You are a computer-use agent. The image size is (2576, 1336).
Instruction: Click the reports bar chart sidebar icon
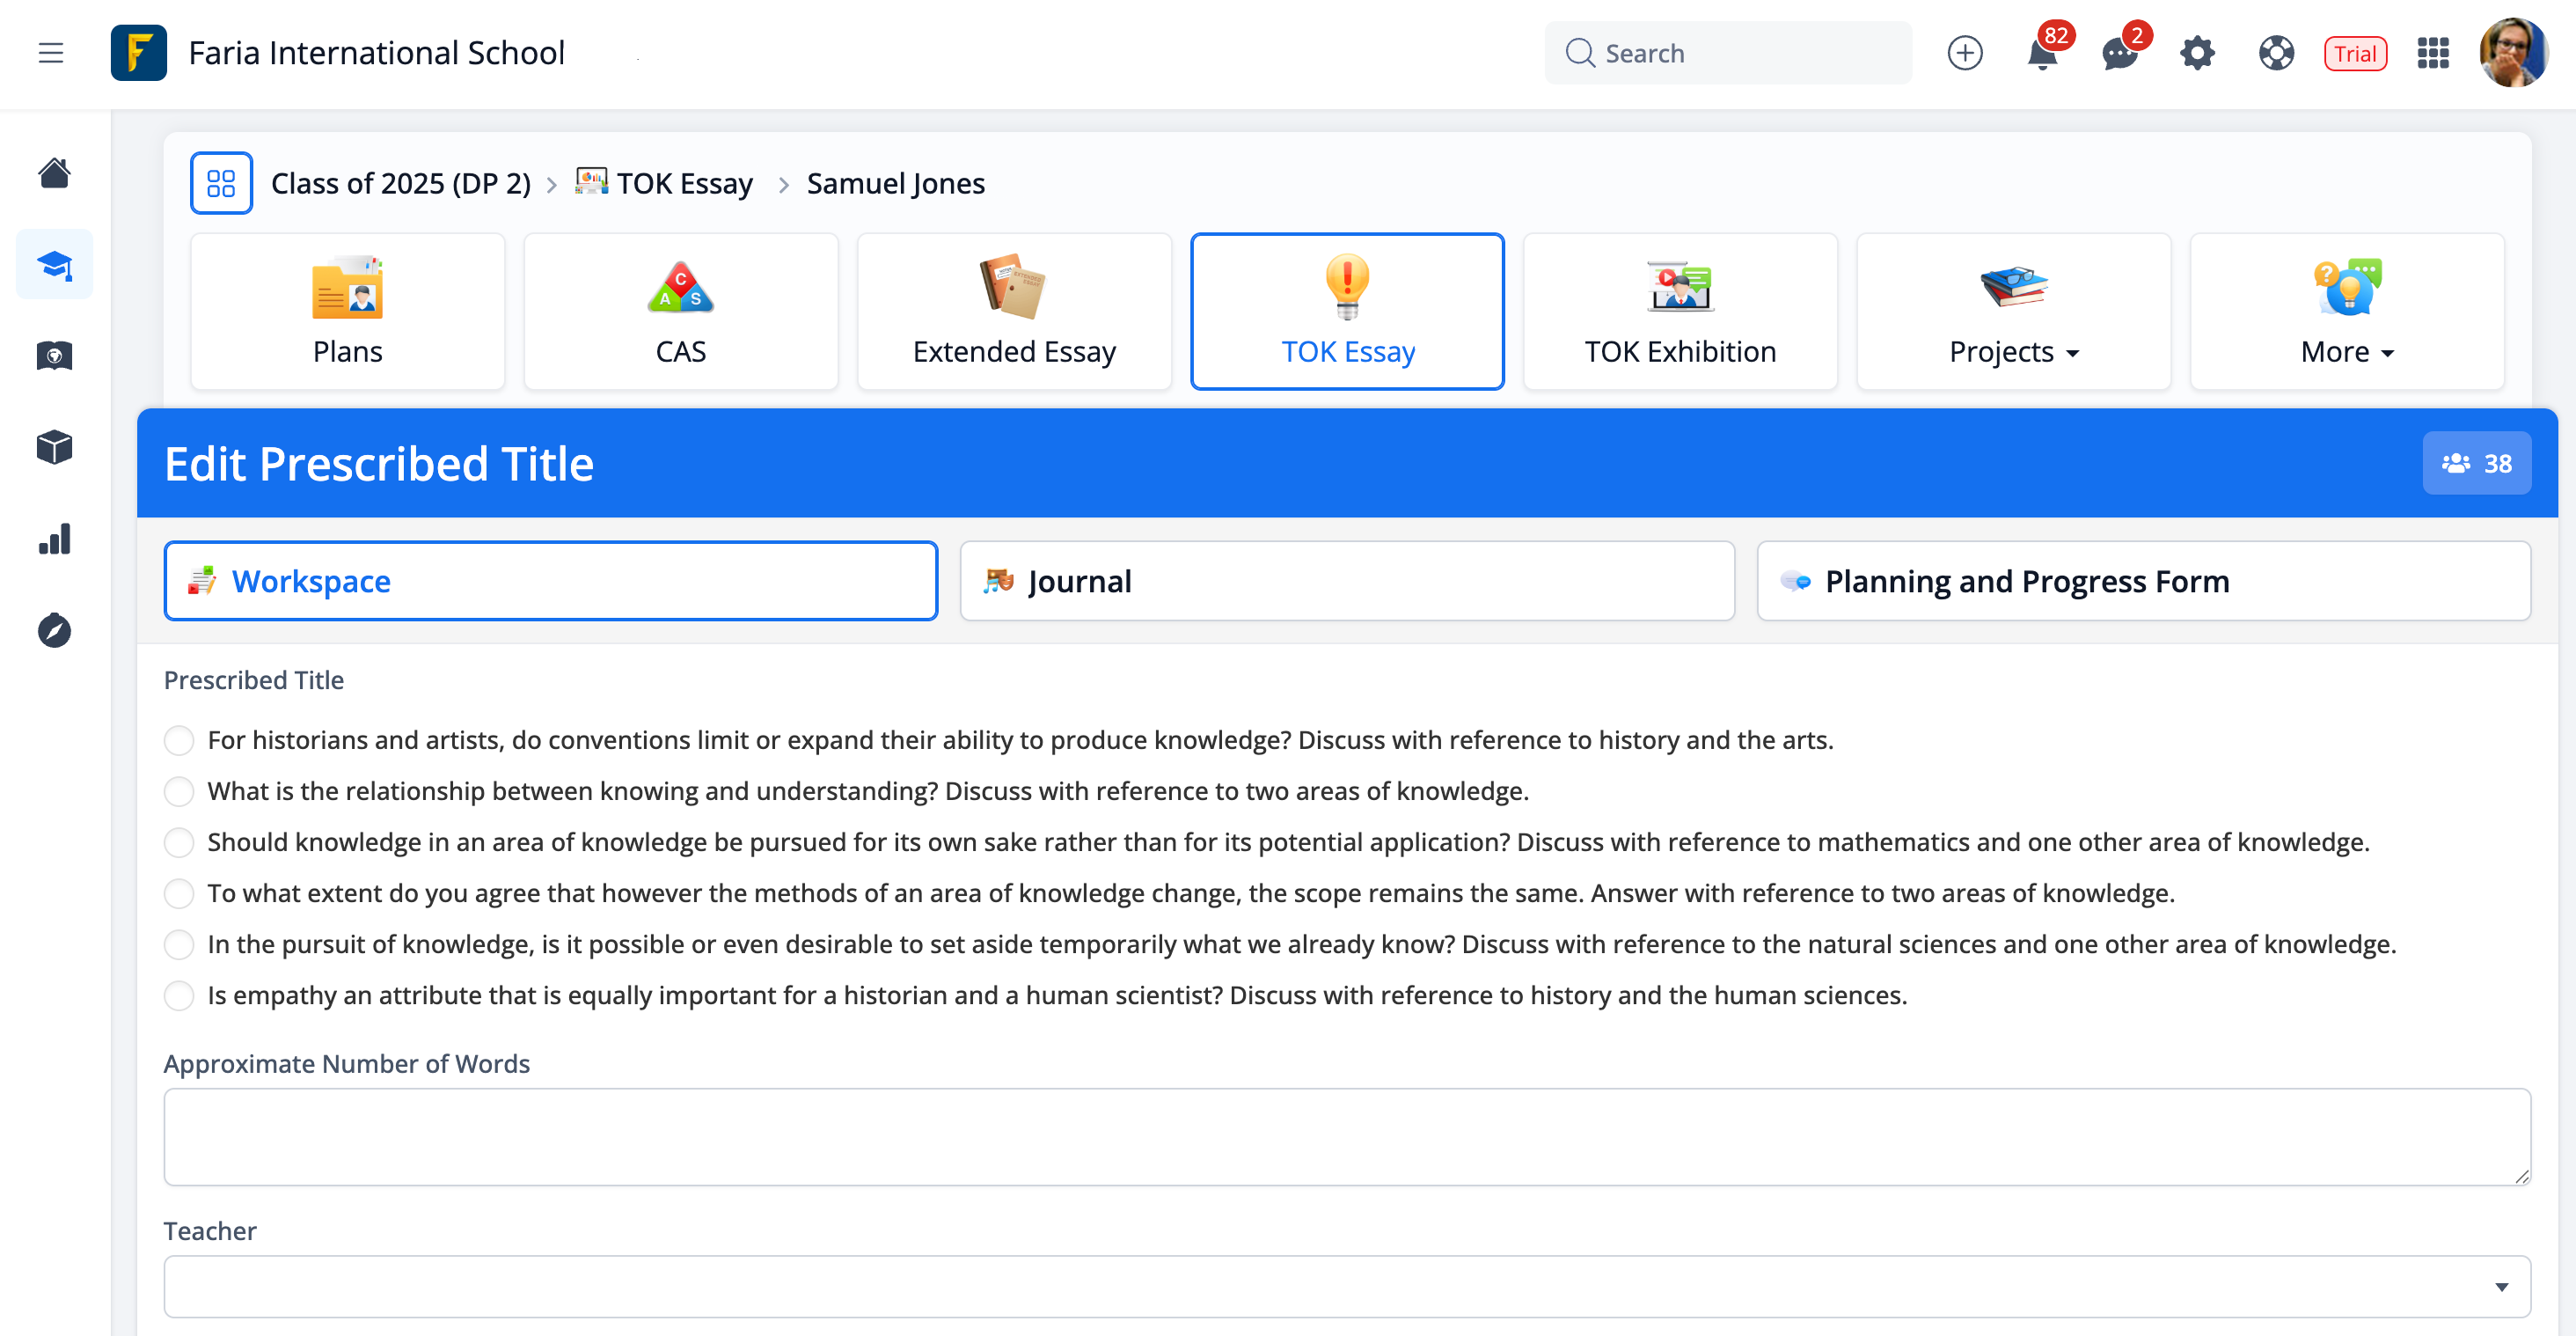pos(54,540)
